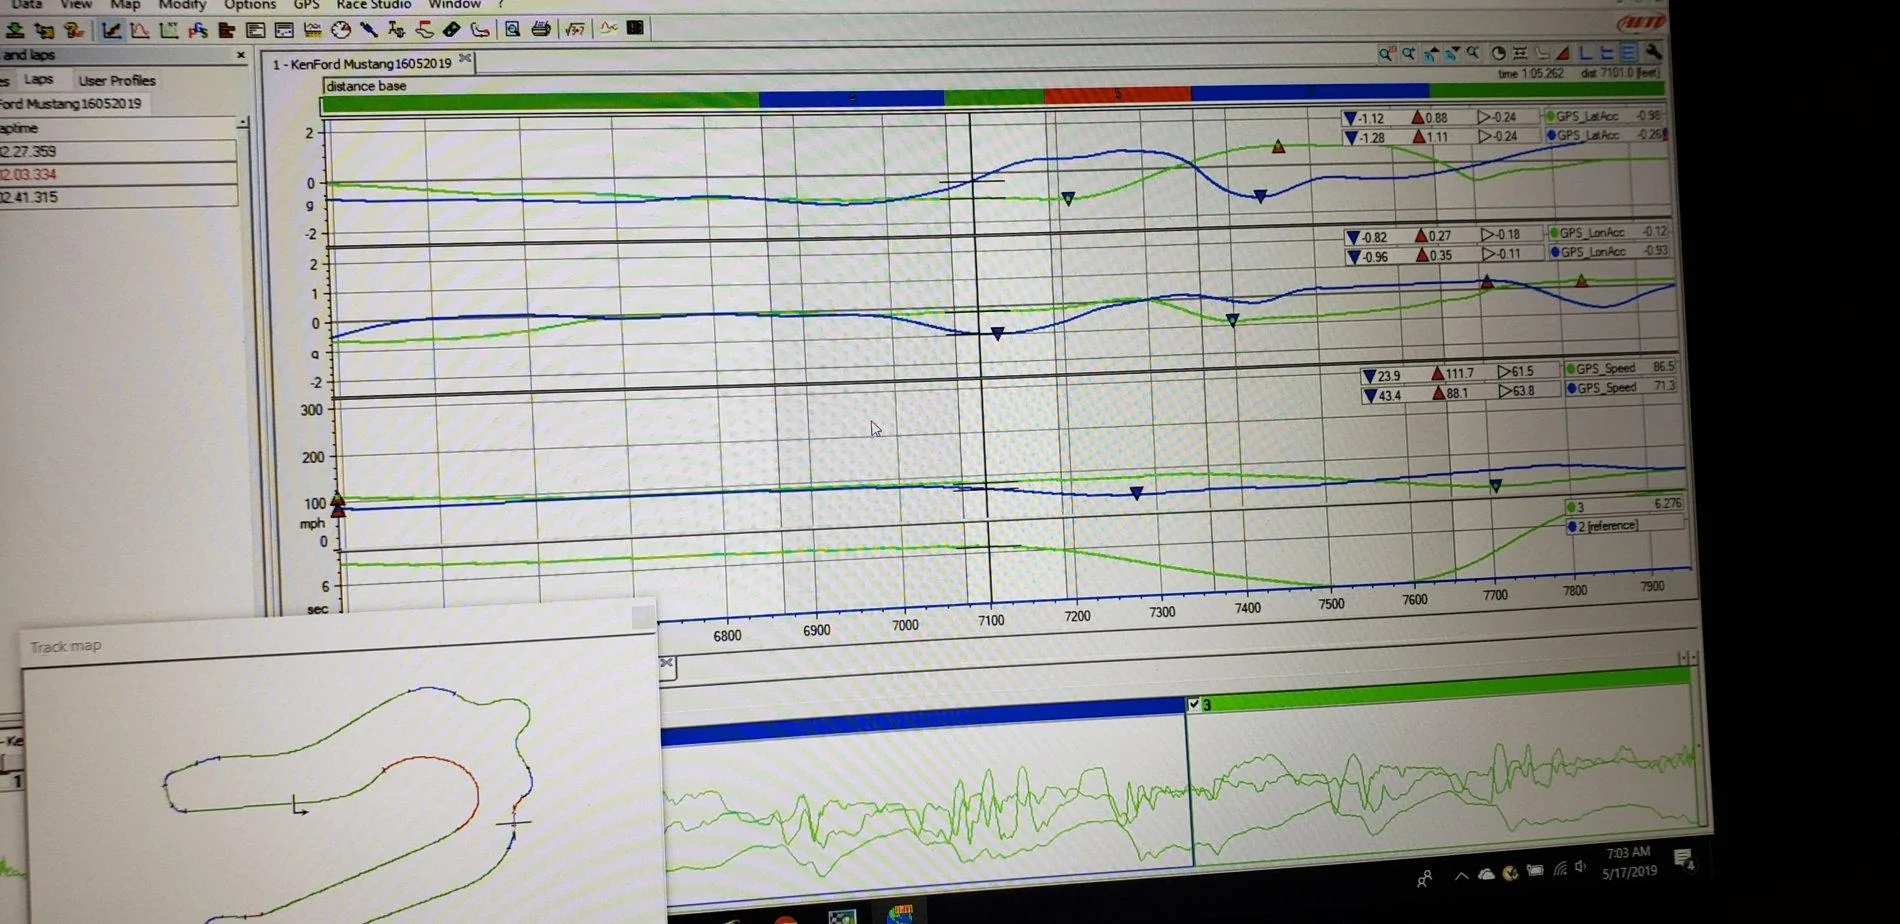Click the green GPS_Speed channel legend
This screenshot has width=1900, height=924.
(x=1620, y=368)
